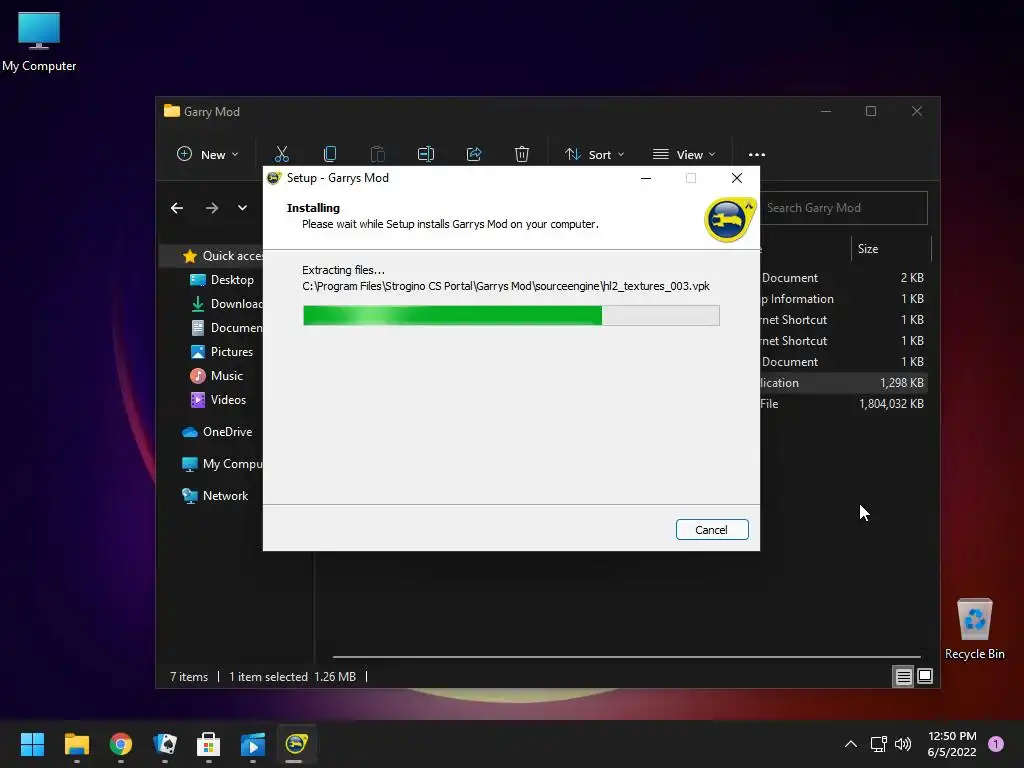Select the 1,804,032 KB file row
This screenshot has height=768, width=1024.
coord(843,404)
